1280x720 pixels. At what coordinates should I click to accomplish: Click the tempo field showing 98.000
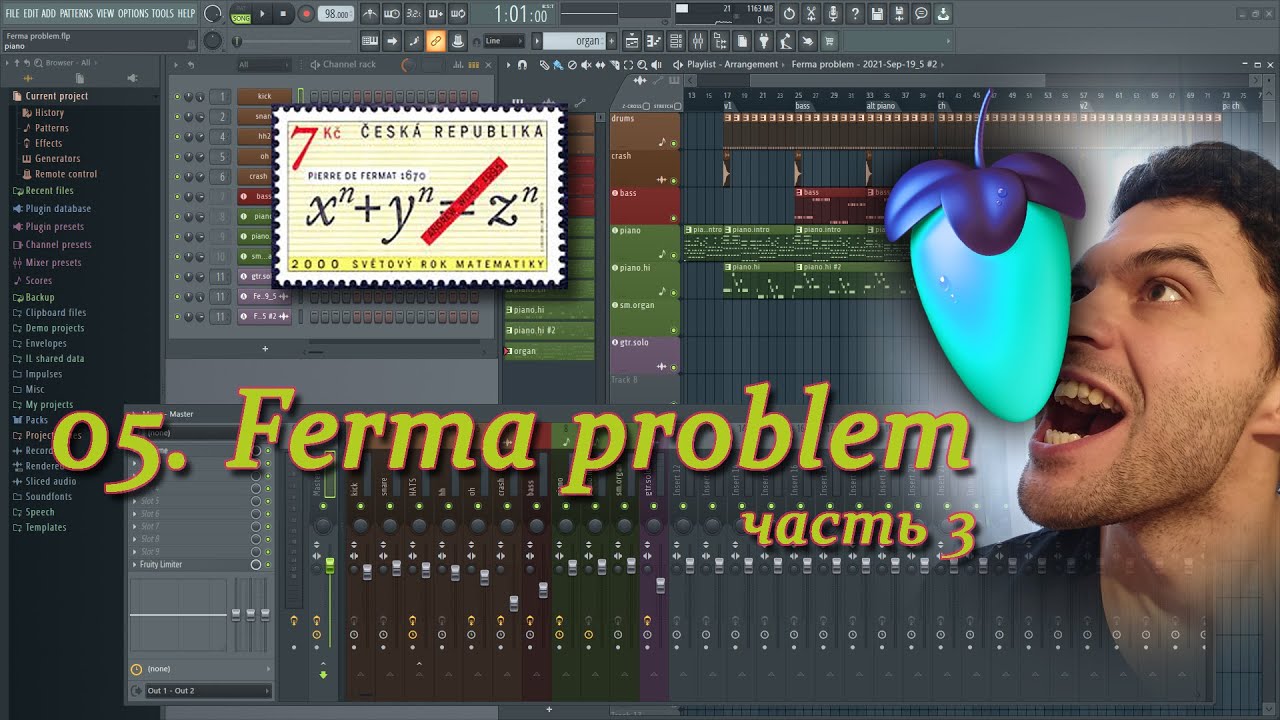point(336,14)
